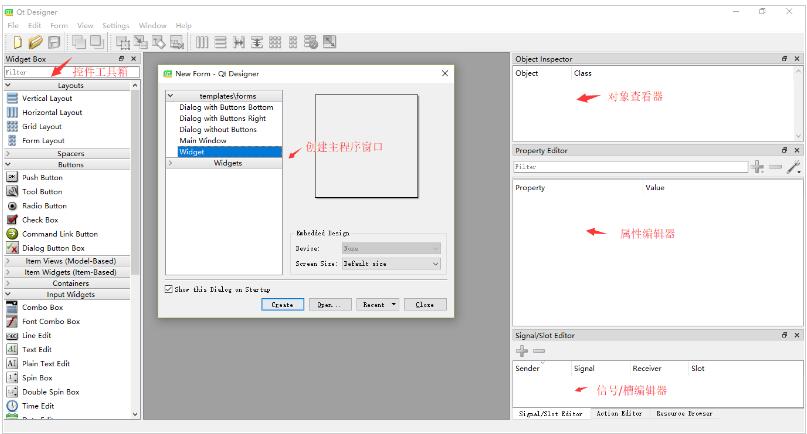The width and height of the screenshot is (807, 434).
Task: Select the Edit Buddies mode icon
Action: click(159, 42)
